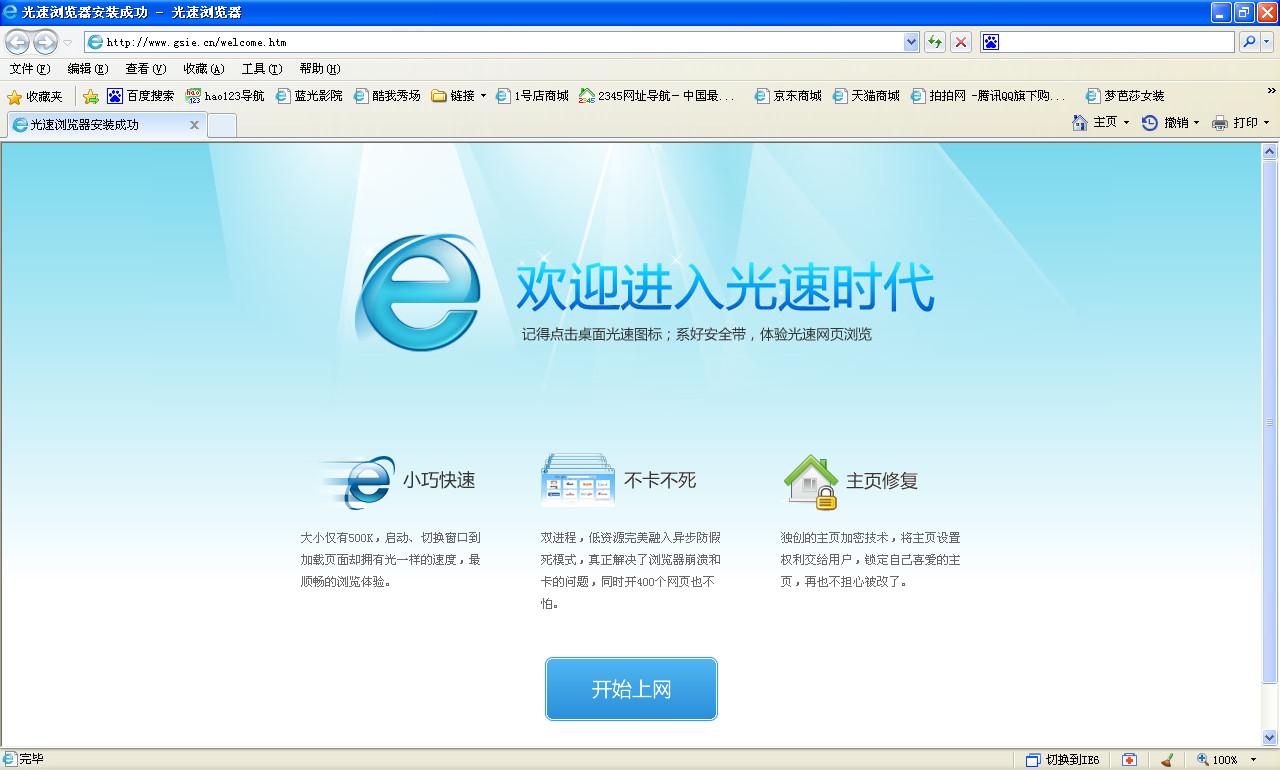
Task: Open the 百度搜索 bookmark
Action: [x=141, y=96]
